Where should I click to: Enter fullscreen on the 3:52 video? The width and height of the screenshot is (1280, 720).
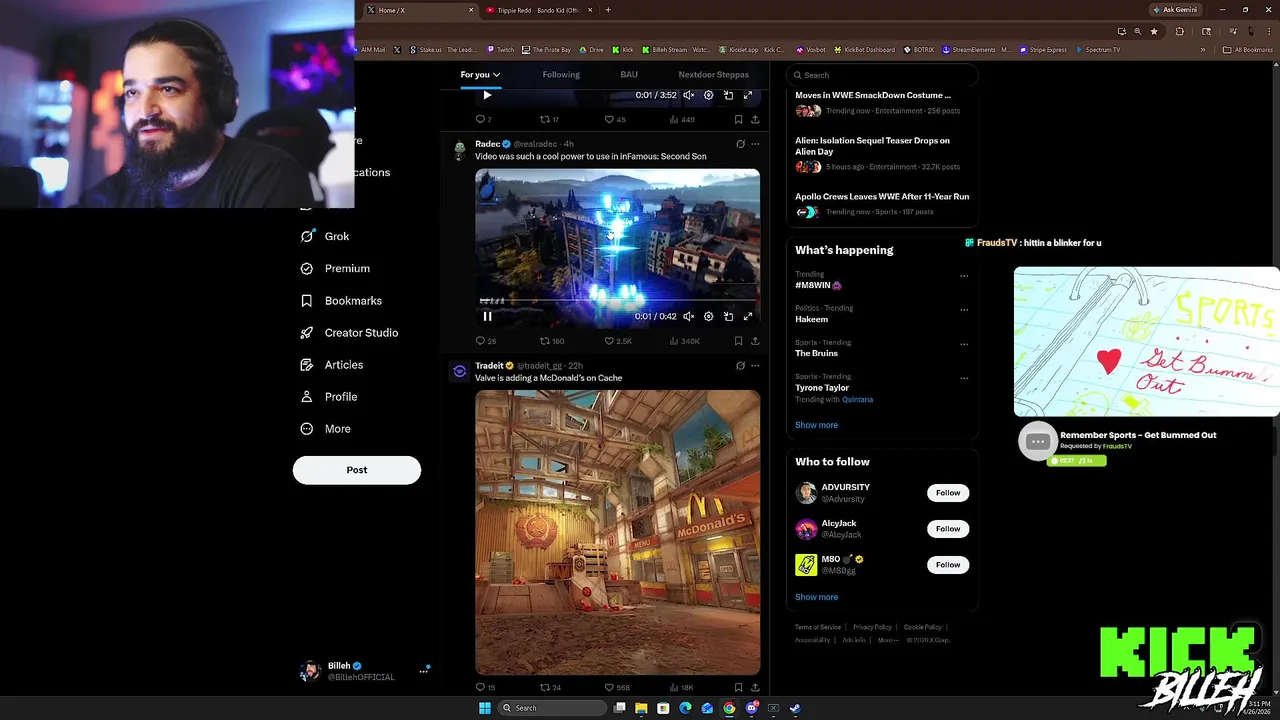(x=747, y=95)
